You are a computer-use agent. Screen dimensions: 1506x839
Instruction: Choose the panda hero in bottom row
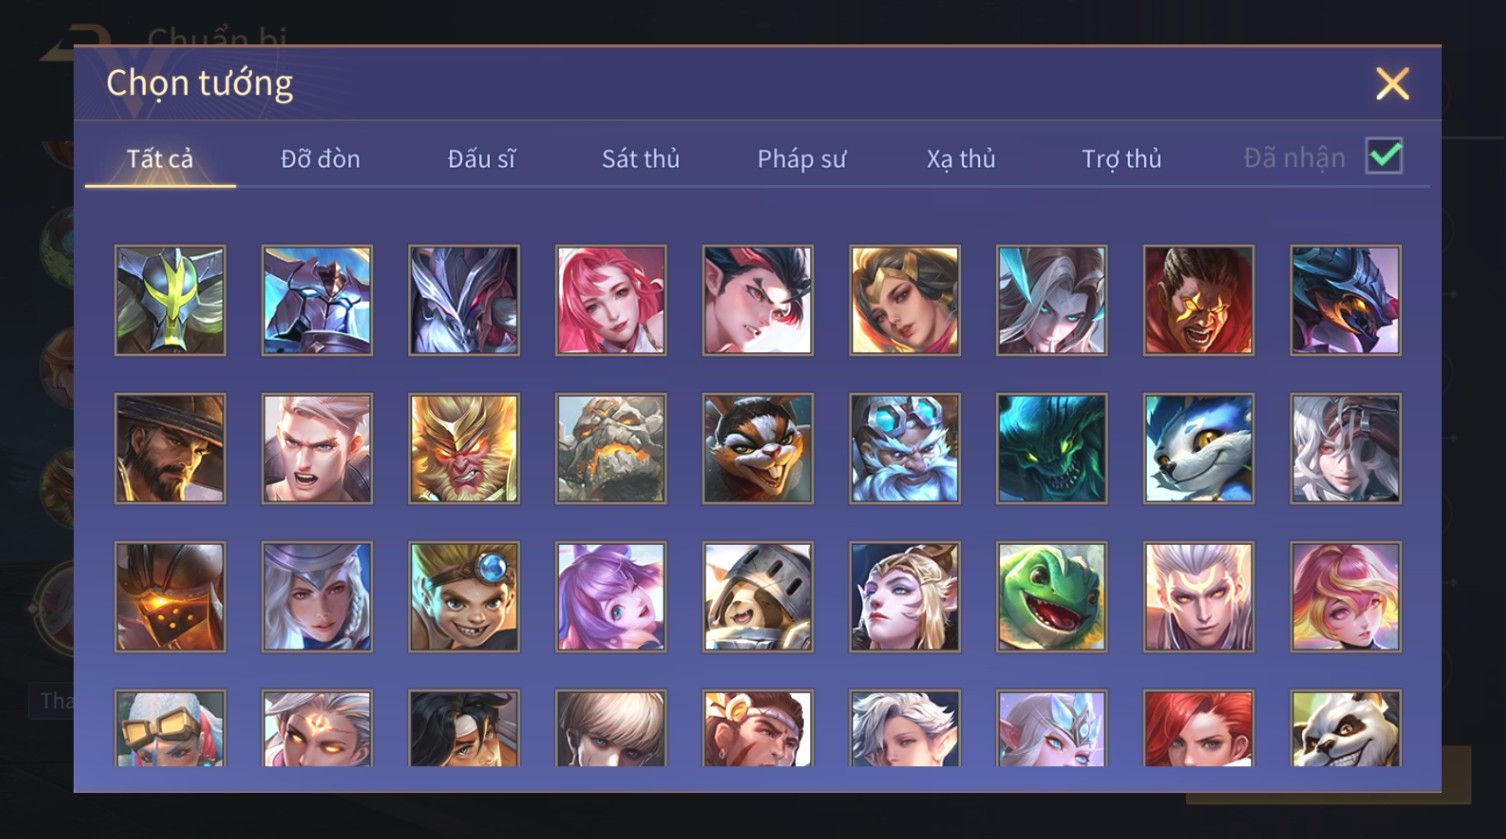(1345, 728)
